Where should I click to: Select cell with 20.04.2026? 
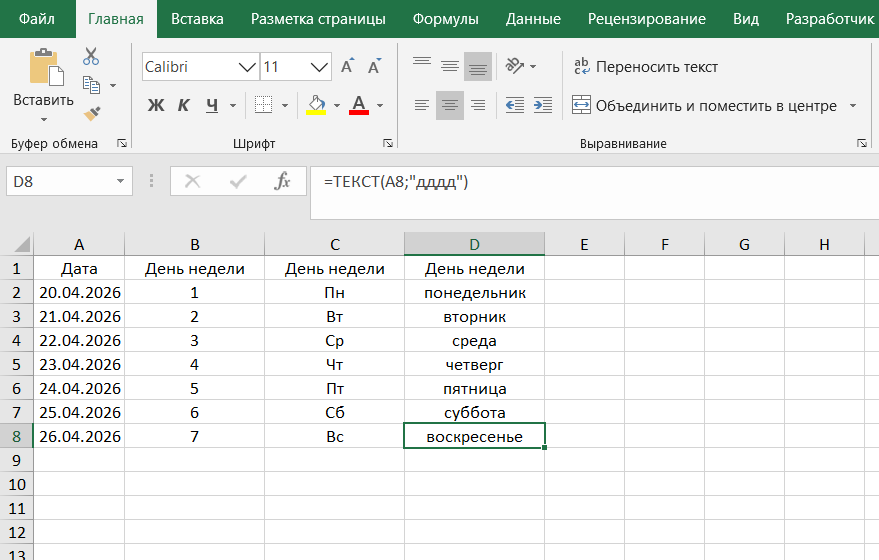pos(79,293)
